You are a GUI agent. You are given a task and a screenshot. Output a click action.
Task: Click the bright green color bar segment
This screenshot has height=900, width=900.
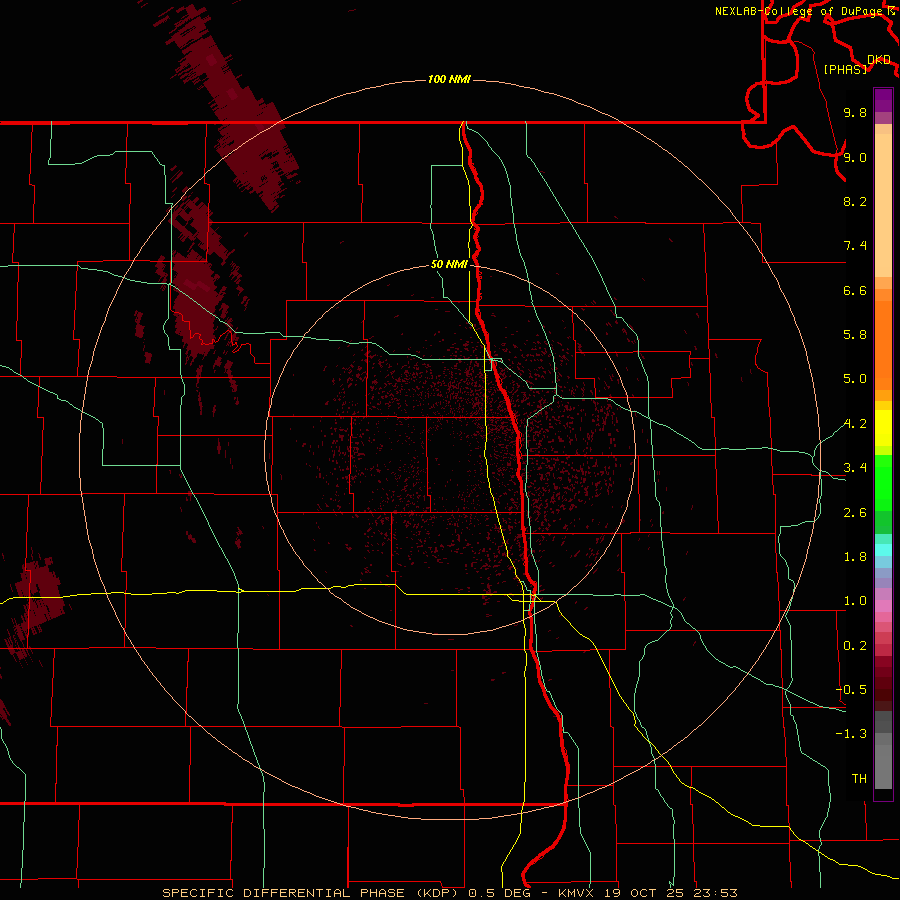883,481
